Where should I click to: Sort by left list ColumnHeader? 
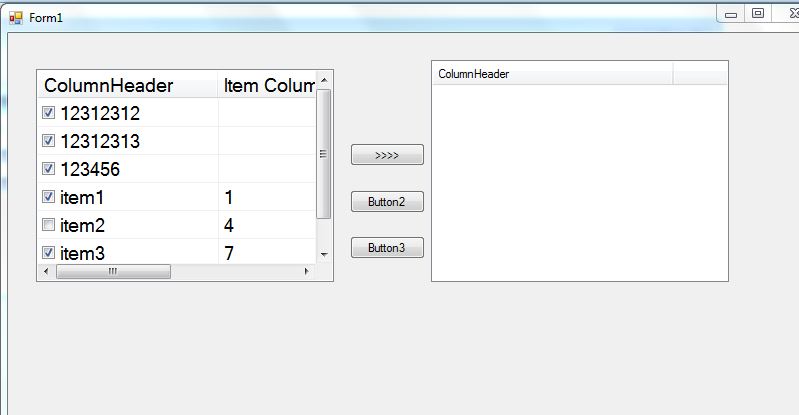click(x=125, y=86)
